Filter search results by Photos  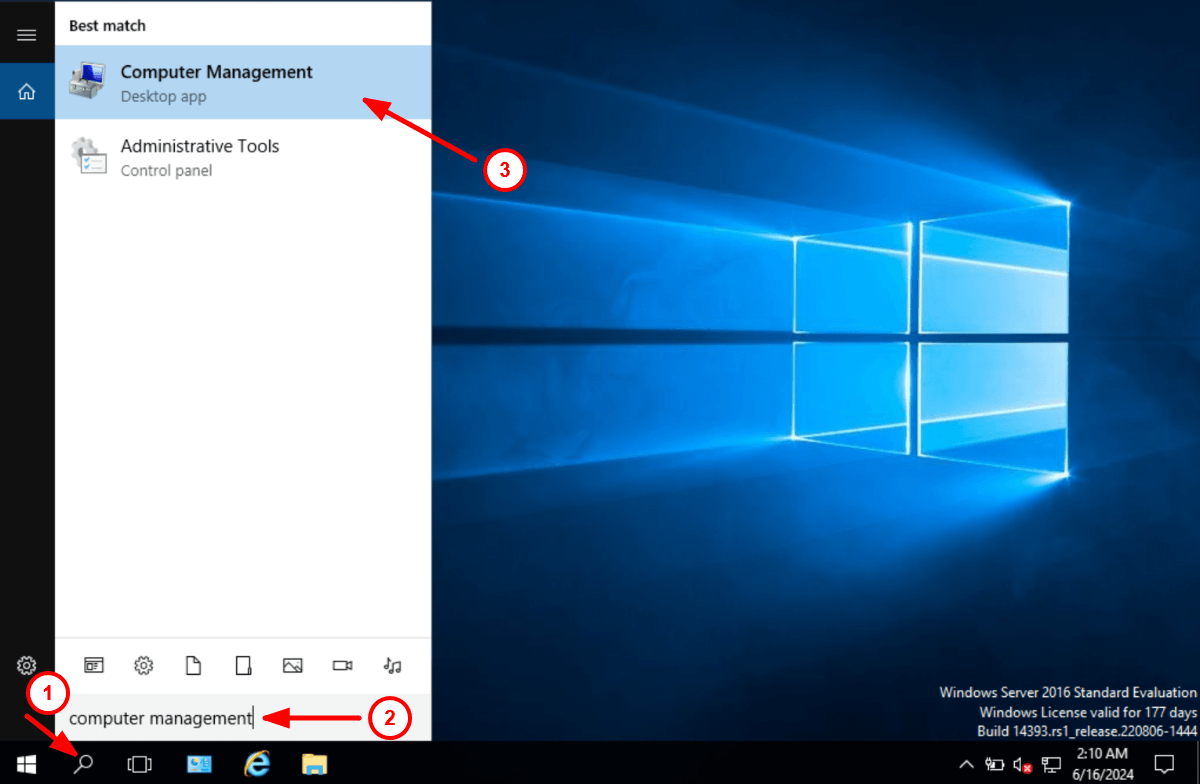[292, 665]
